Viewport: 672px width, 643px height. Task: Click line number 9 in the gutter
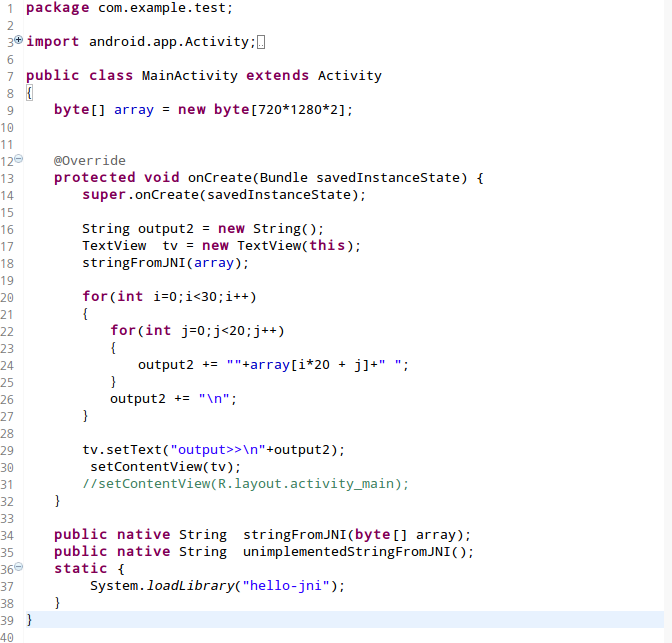[10, 111]
